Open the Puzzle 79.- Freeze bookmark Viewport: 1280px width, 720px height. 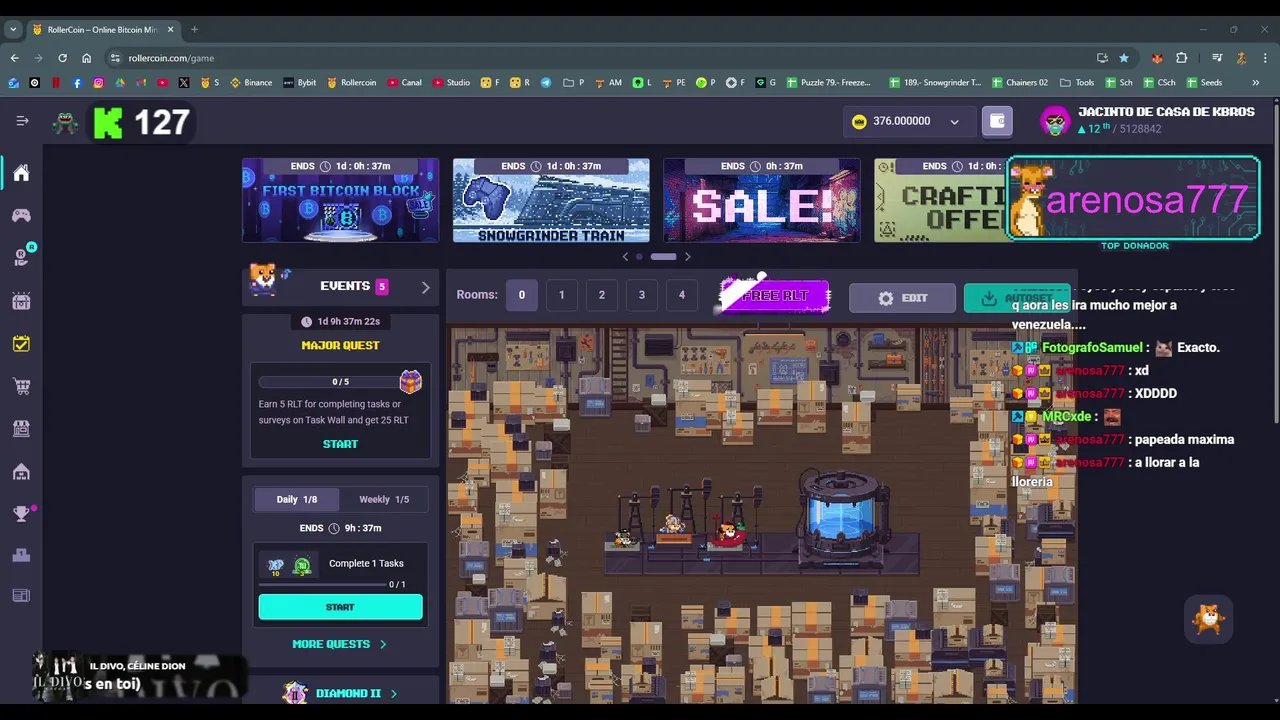(828, 83)
